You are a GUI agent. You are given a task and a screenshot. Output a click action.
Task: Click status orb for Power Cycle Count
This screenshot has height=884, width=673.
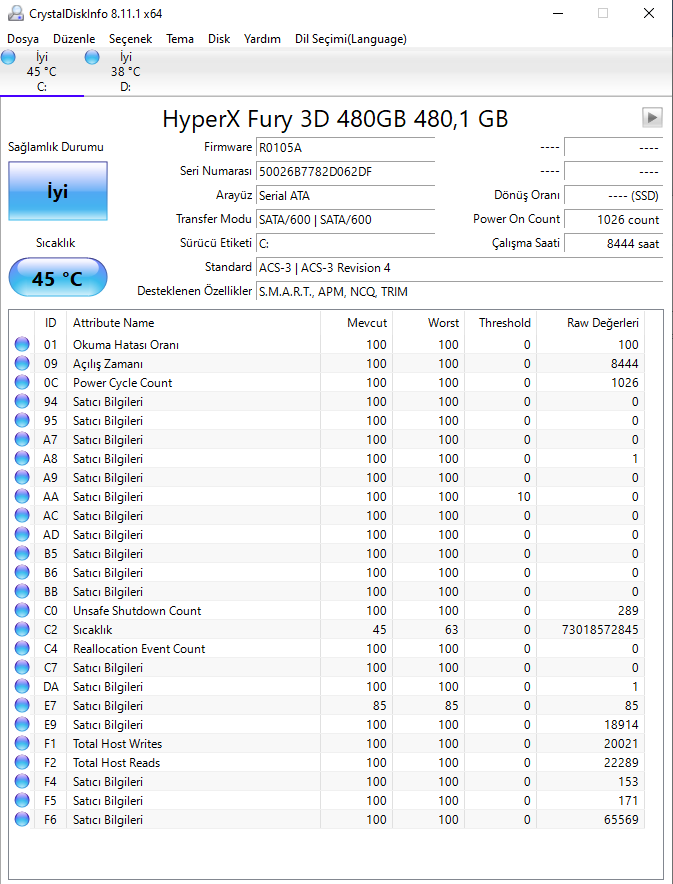22,383
